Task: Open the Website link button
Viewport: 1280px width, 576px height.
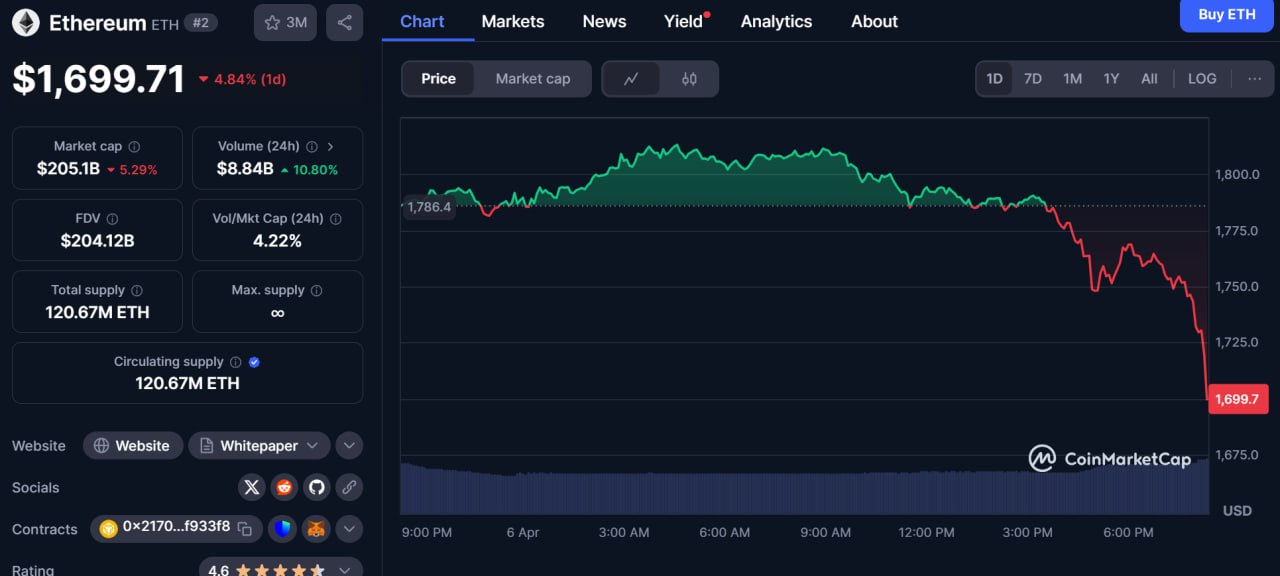Action: tap(133, 446)
